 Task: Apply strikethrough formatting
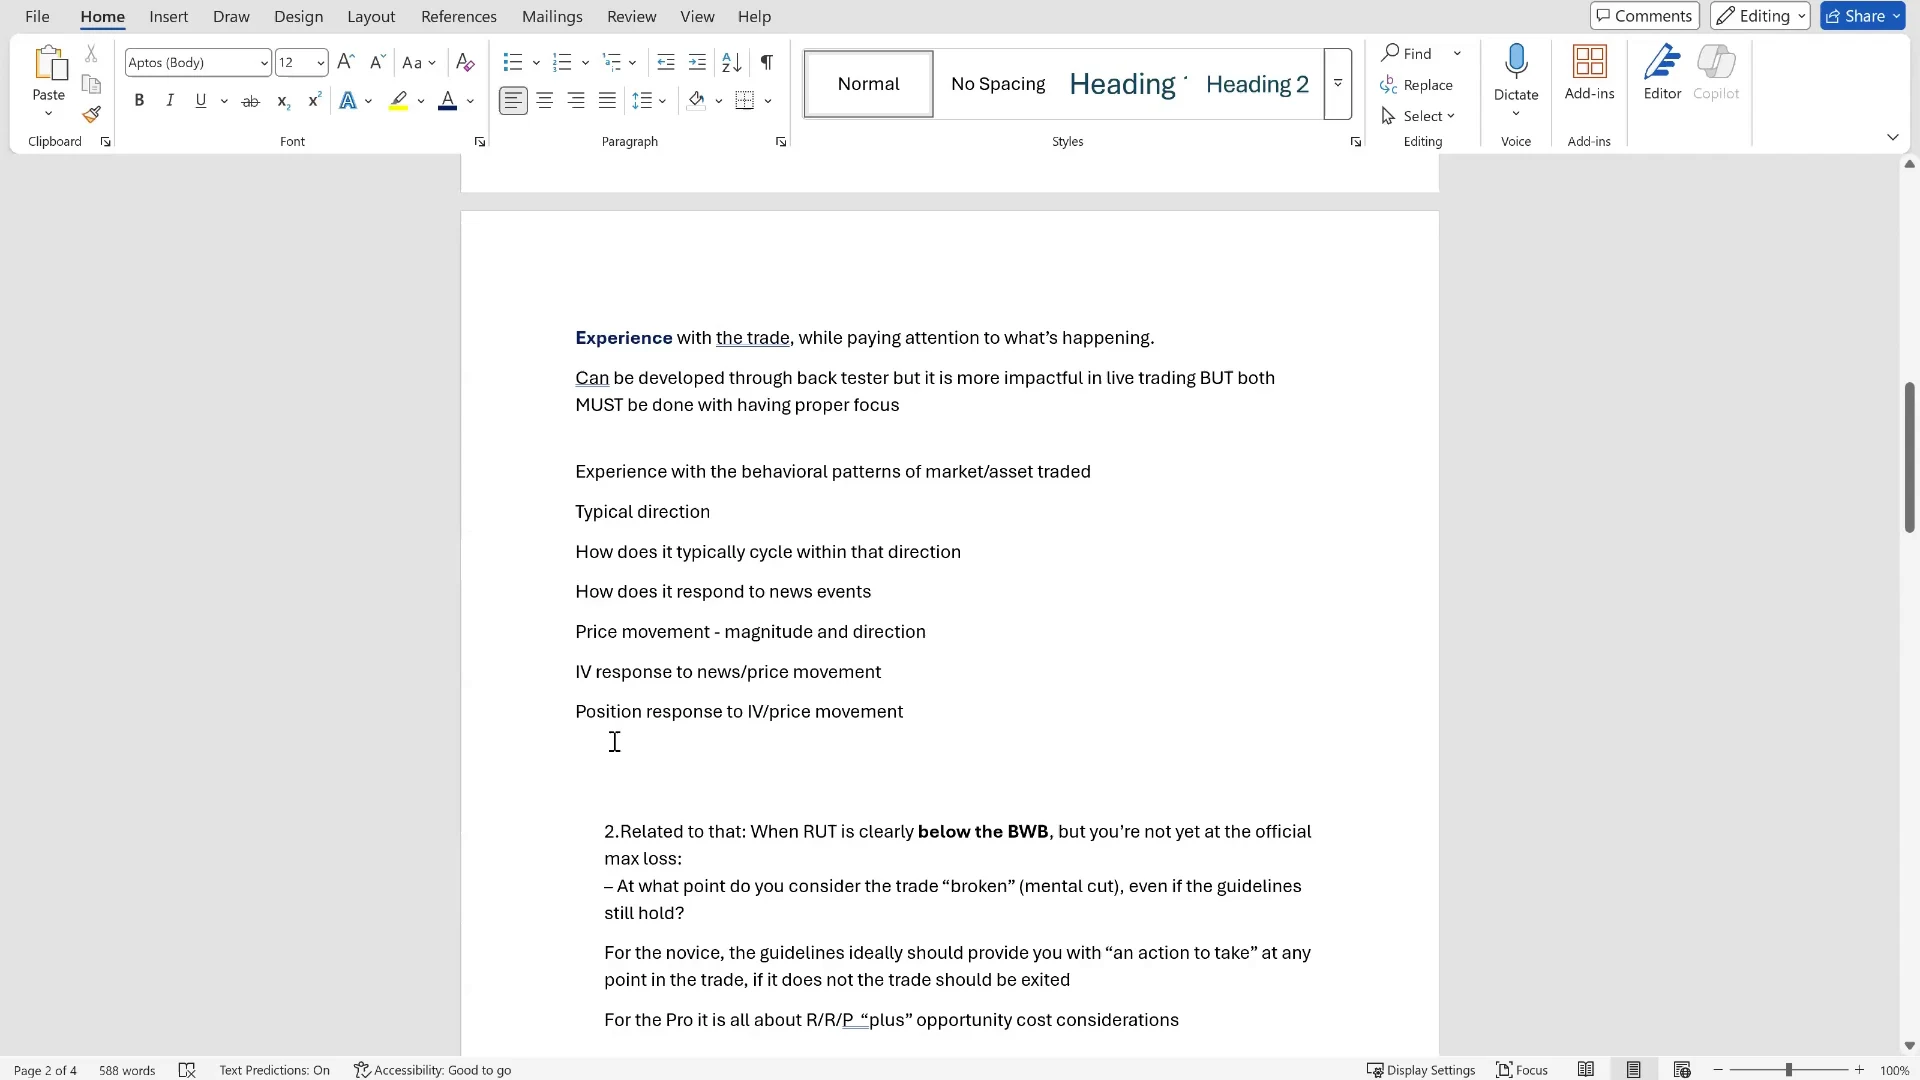click(x=250, y=101)
